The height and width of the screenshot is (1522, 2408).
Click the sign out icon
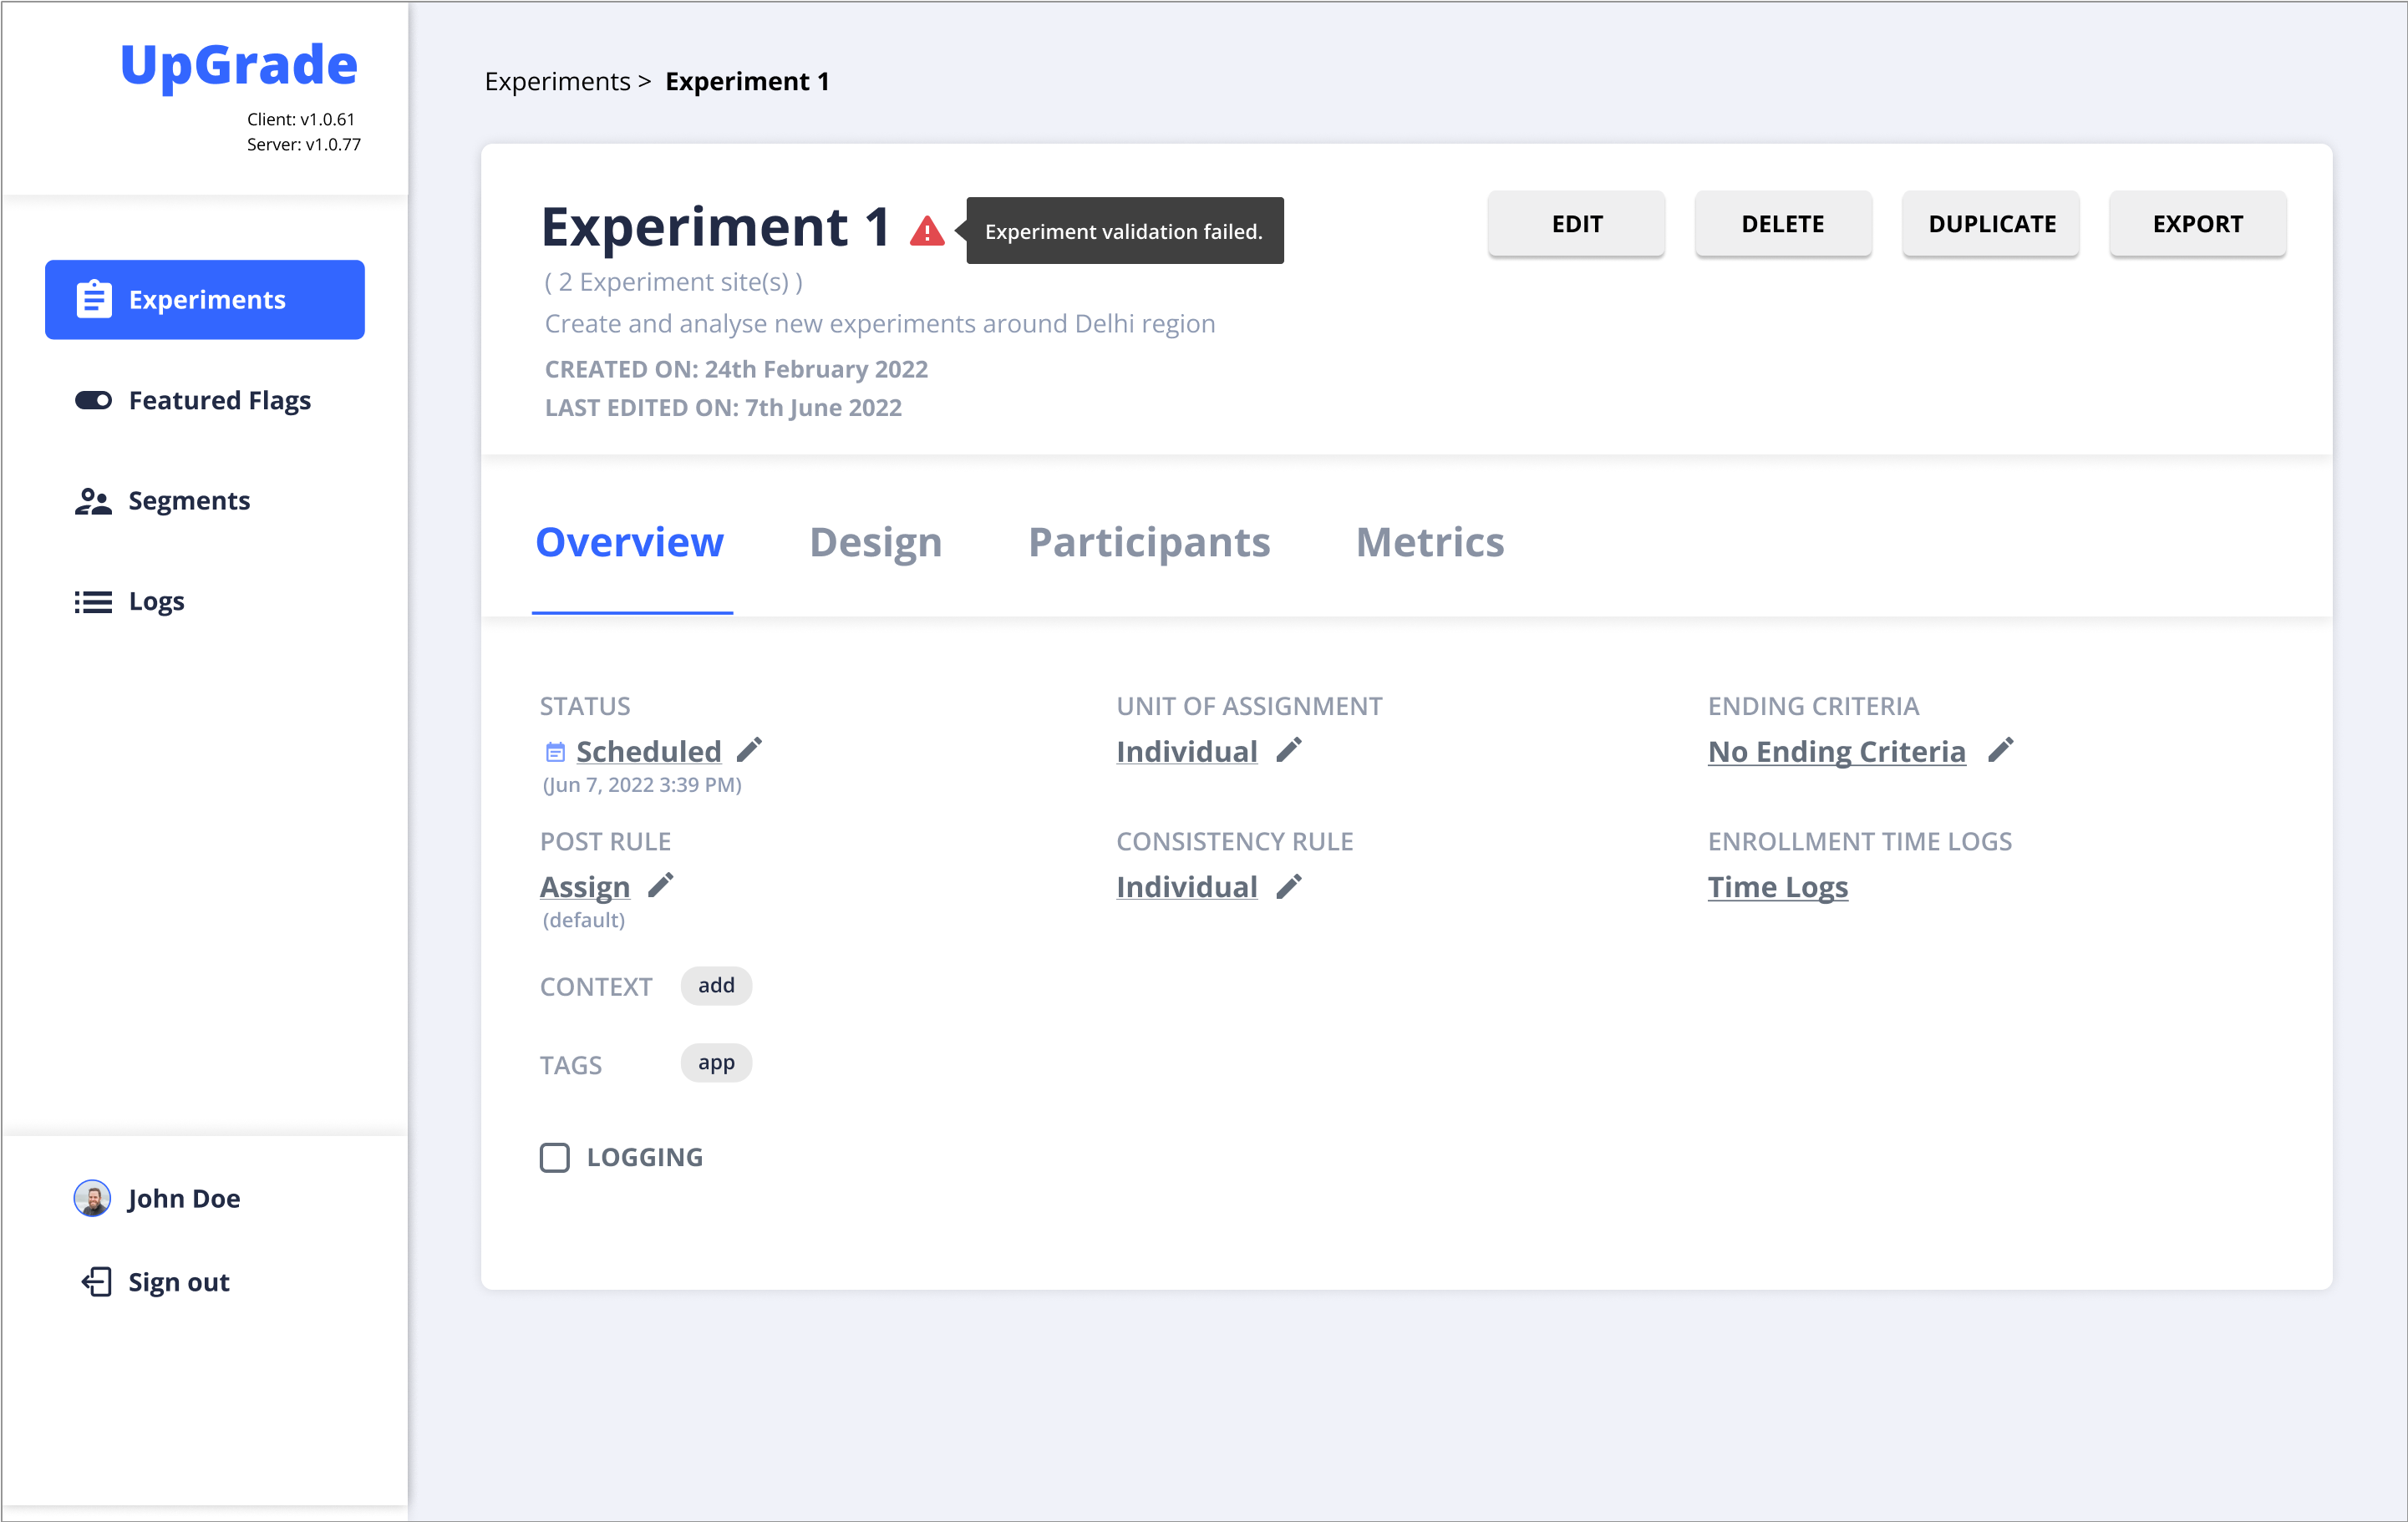pyautogui.click(x=95, y=1281)
